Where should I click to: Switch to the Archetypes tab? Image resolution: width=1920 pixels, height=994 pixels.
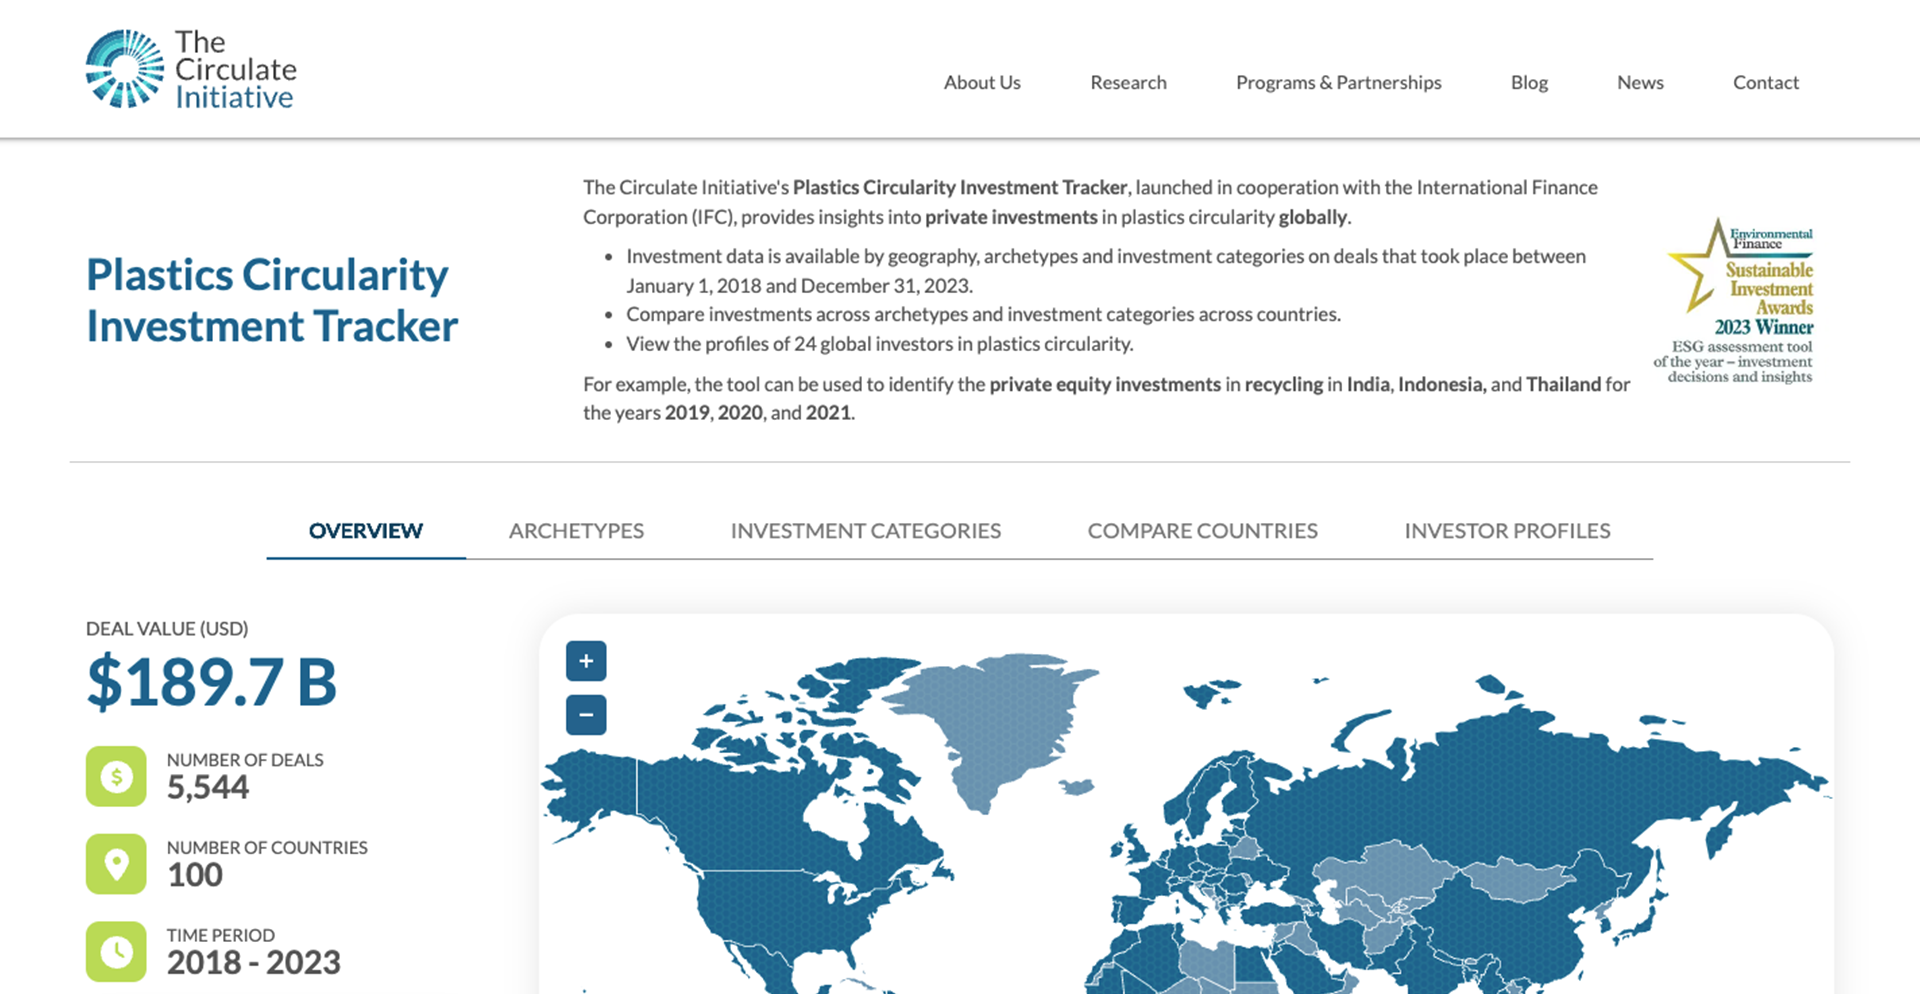576,531
